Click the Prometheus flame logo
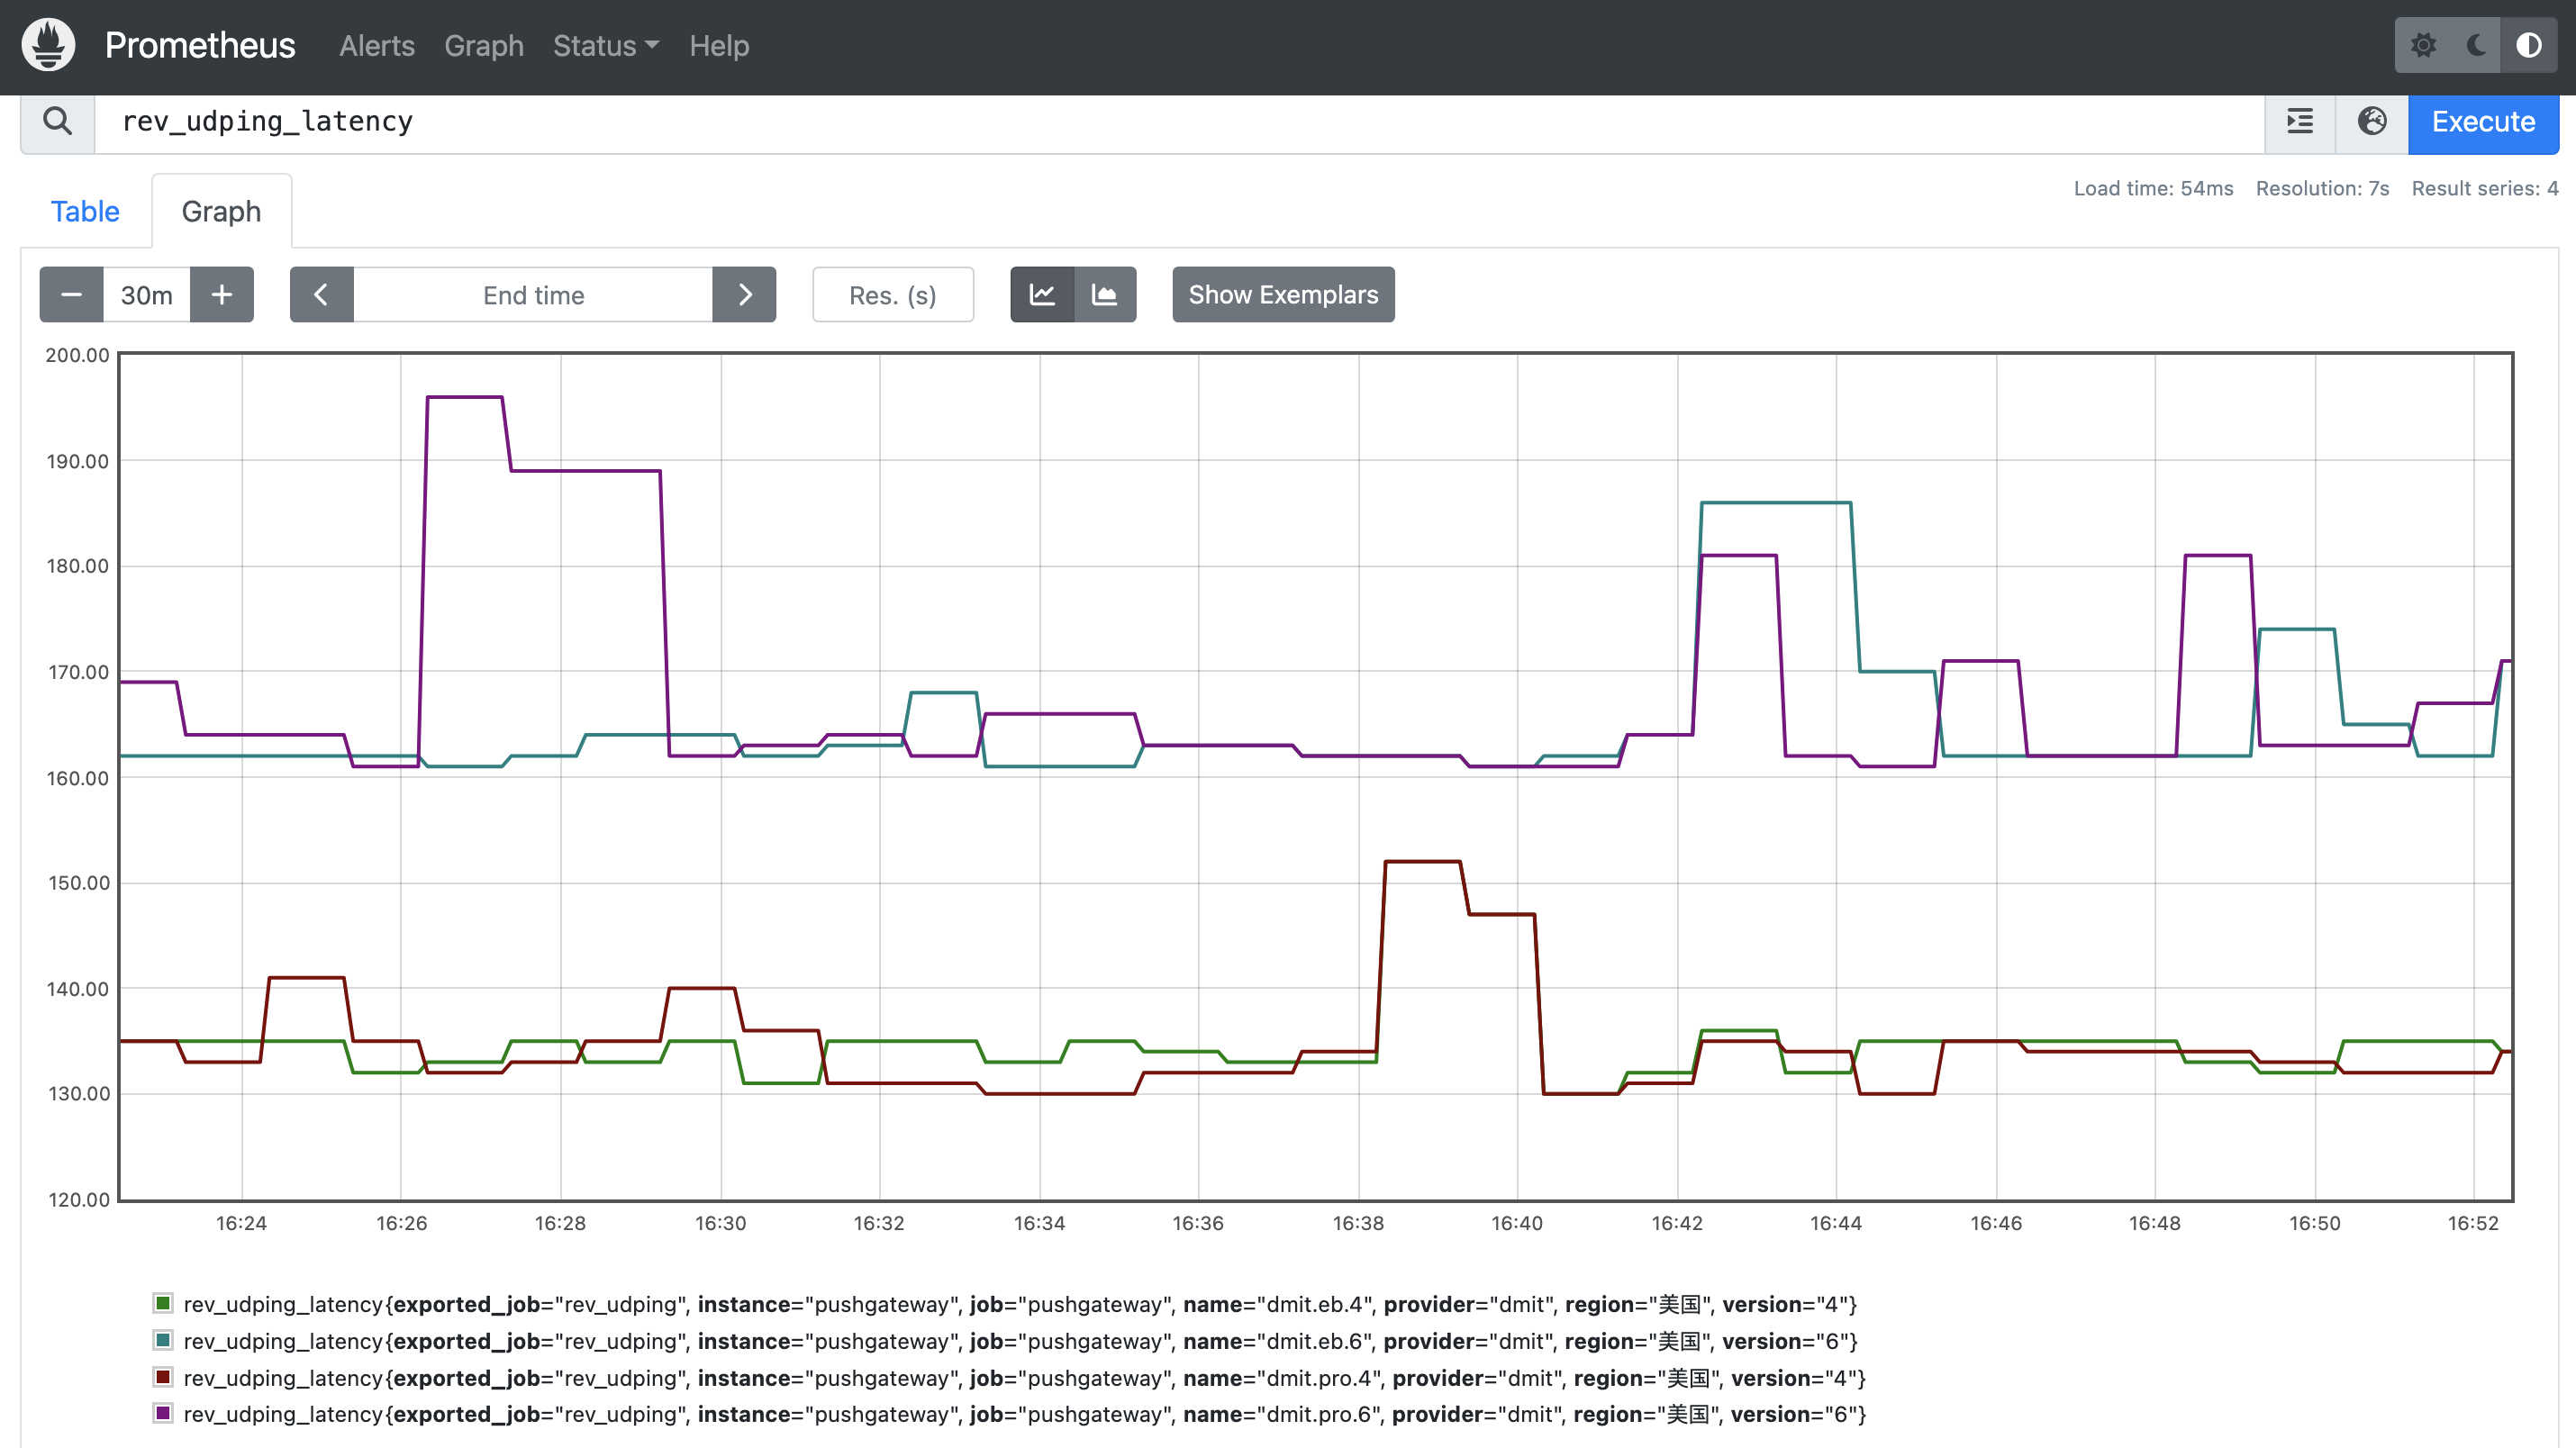 click(48, 45)
